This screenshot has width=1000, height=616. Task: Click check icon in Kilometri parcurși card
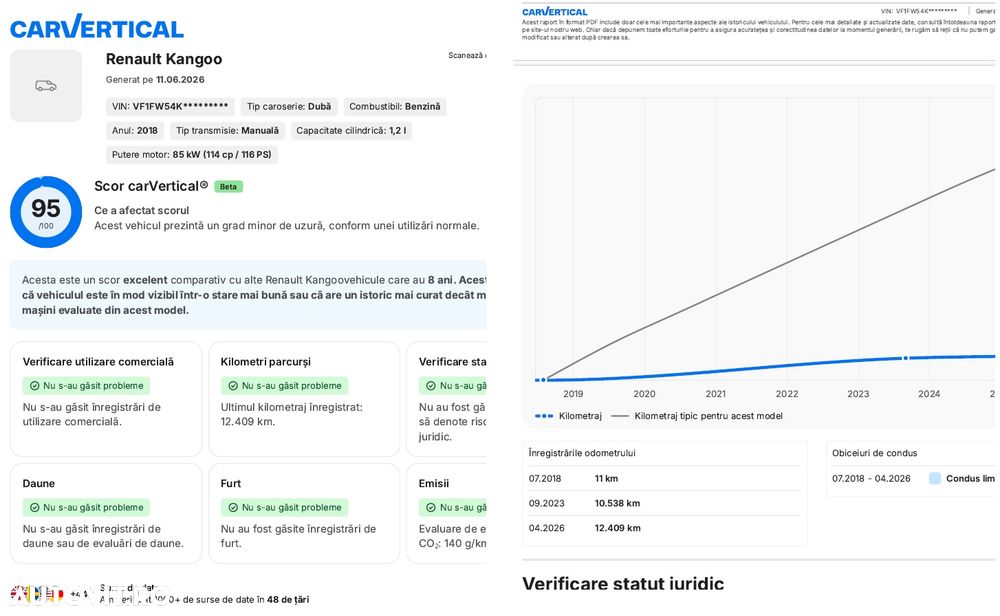coord(233,386)
